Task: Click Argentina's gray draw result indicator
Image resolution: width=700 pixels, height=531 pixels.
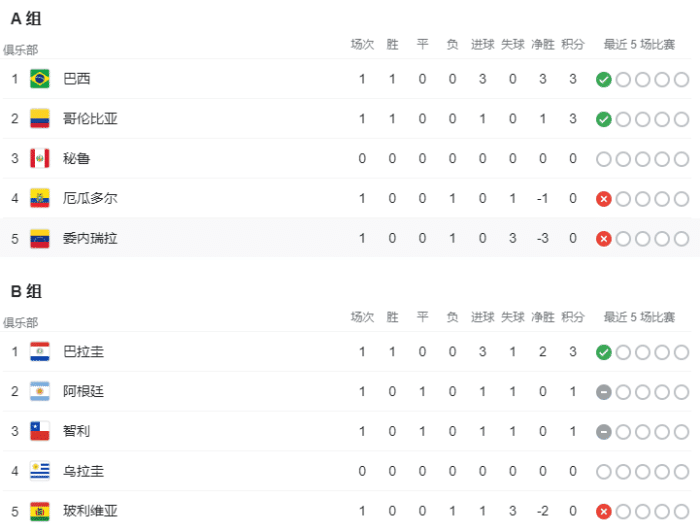Action: [603, 392]
